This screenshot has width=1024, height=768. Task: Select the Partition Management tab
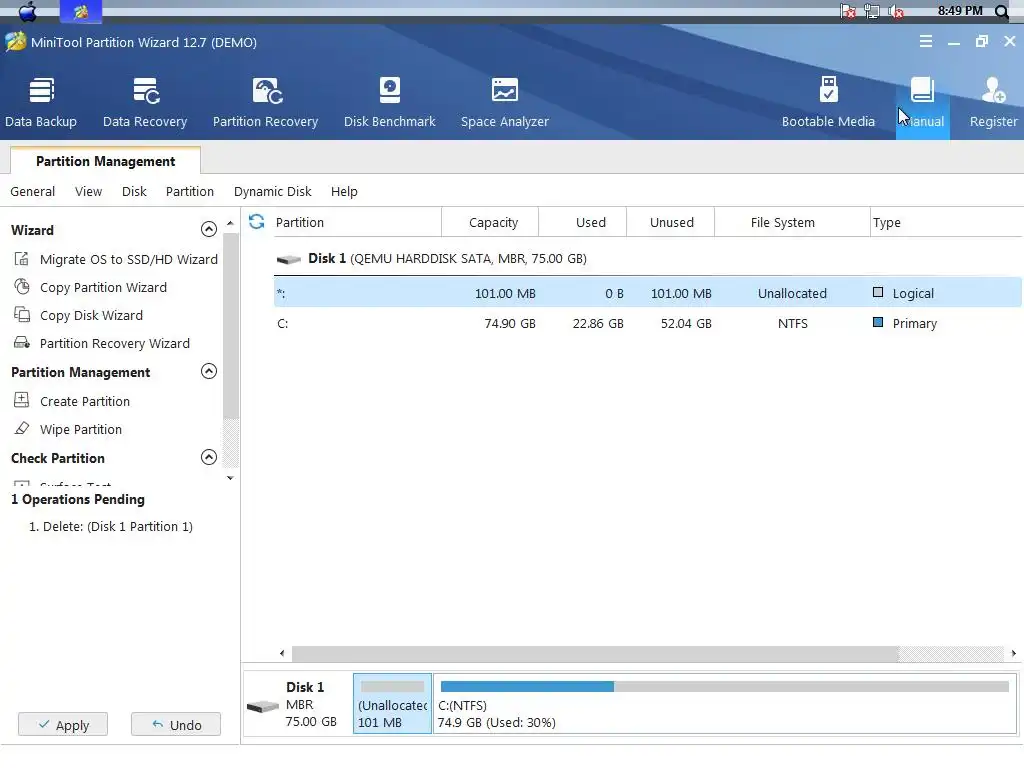105,161
